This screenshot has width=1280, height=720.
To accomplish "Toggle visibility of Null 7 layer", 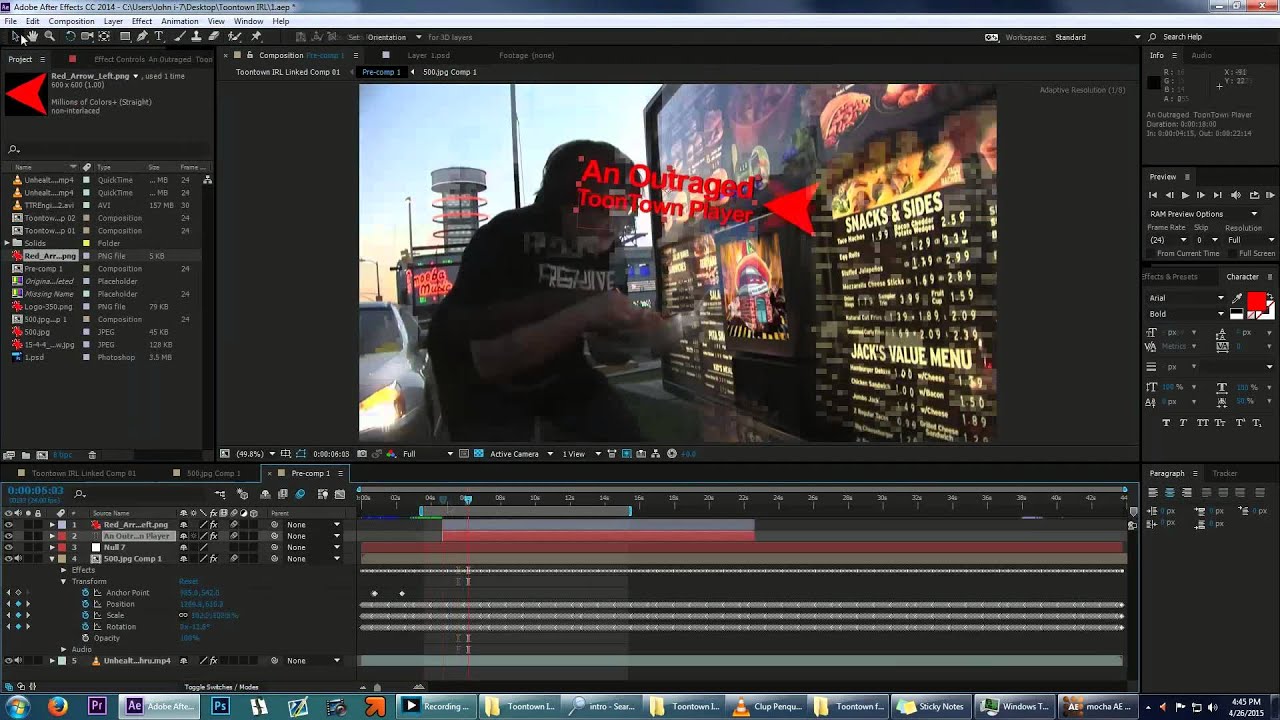I will pyautogui.click(x=9, y=547).
